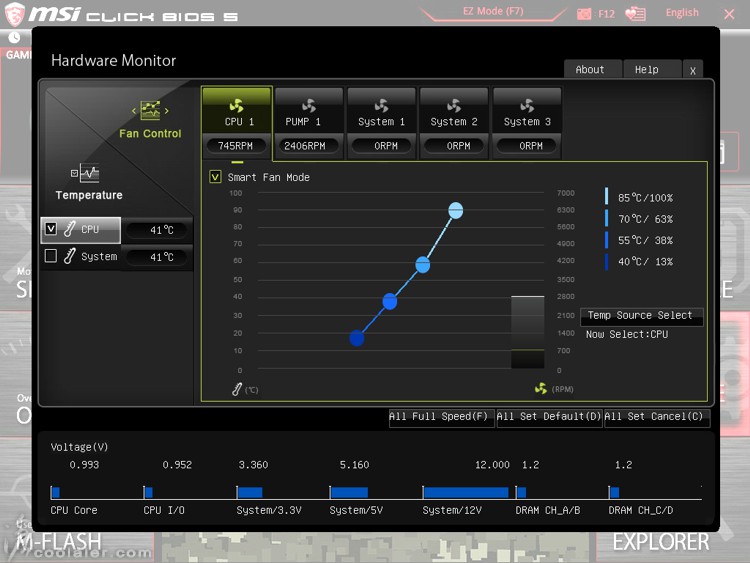The image size is (750, 563).
Task: Enable the System temperature checkbox
Action: tap(51, 256)
